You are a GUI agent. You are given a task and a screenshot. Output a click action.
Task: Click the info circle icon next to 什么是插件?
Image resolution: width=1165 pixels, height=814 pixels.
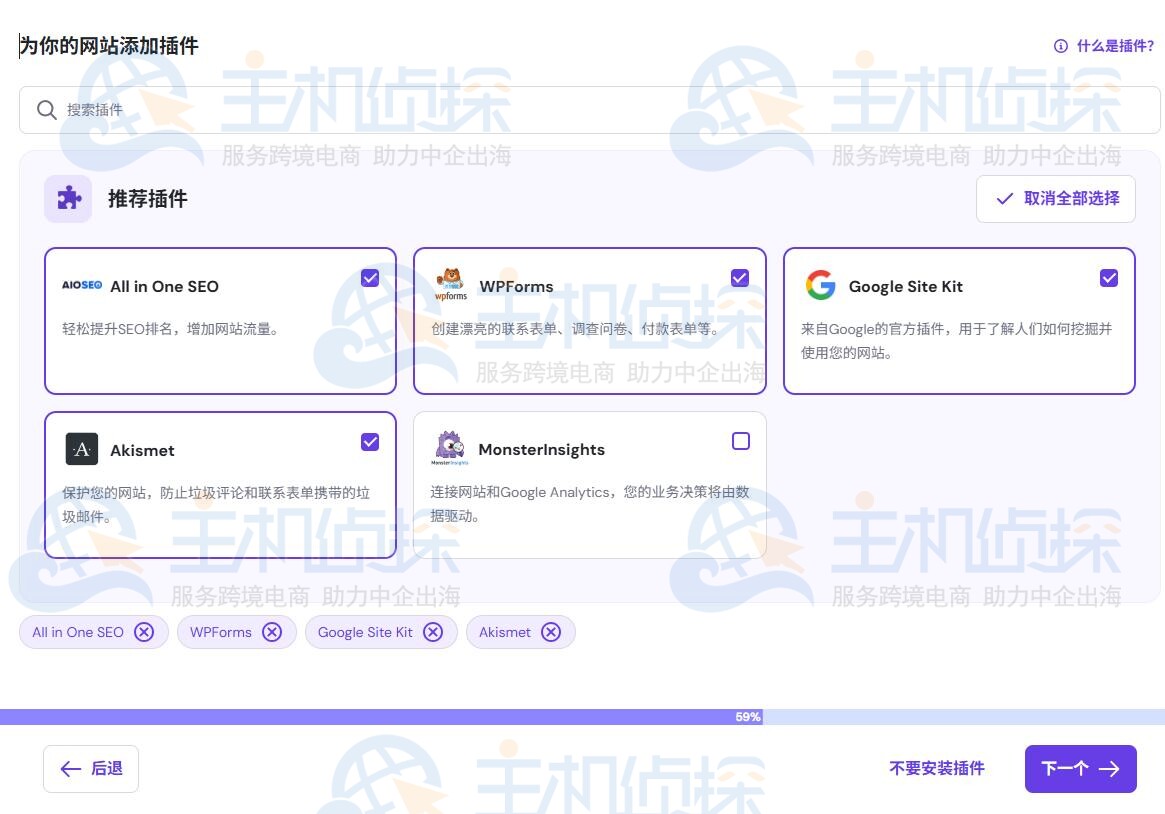(1059, 46)
